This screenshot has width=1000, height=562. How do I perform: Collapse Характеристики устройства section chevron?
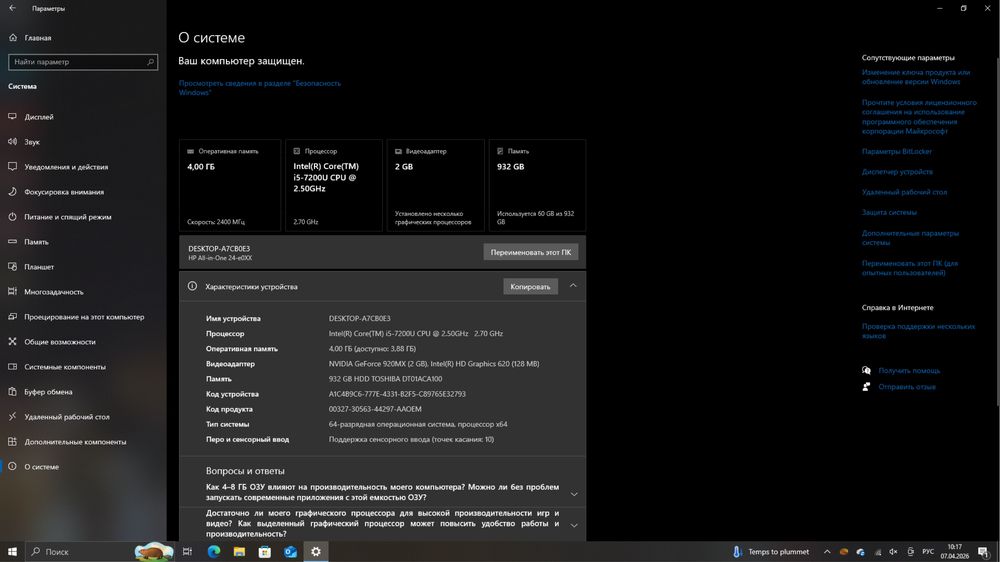[573, 286]
